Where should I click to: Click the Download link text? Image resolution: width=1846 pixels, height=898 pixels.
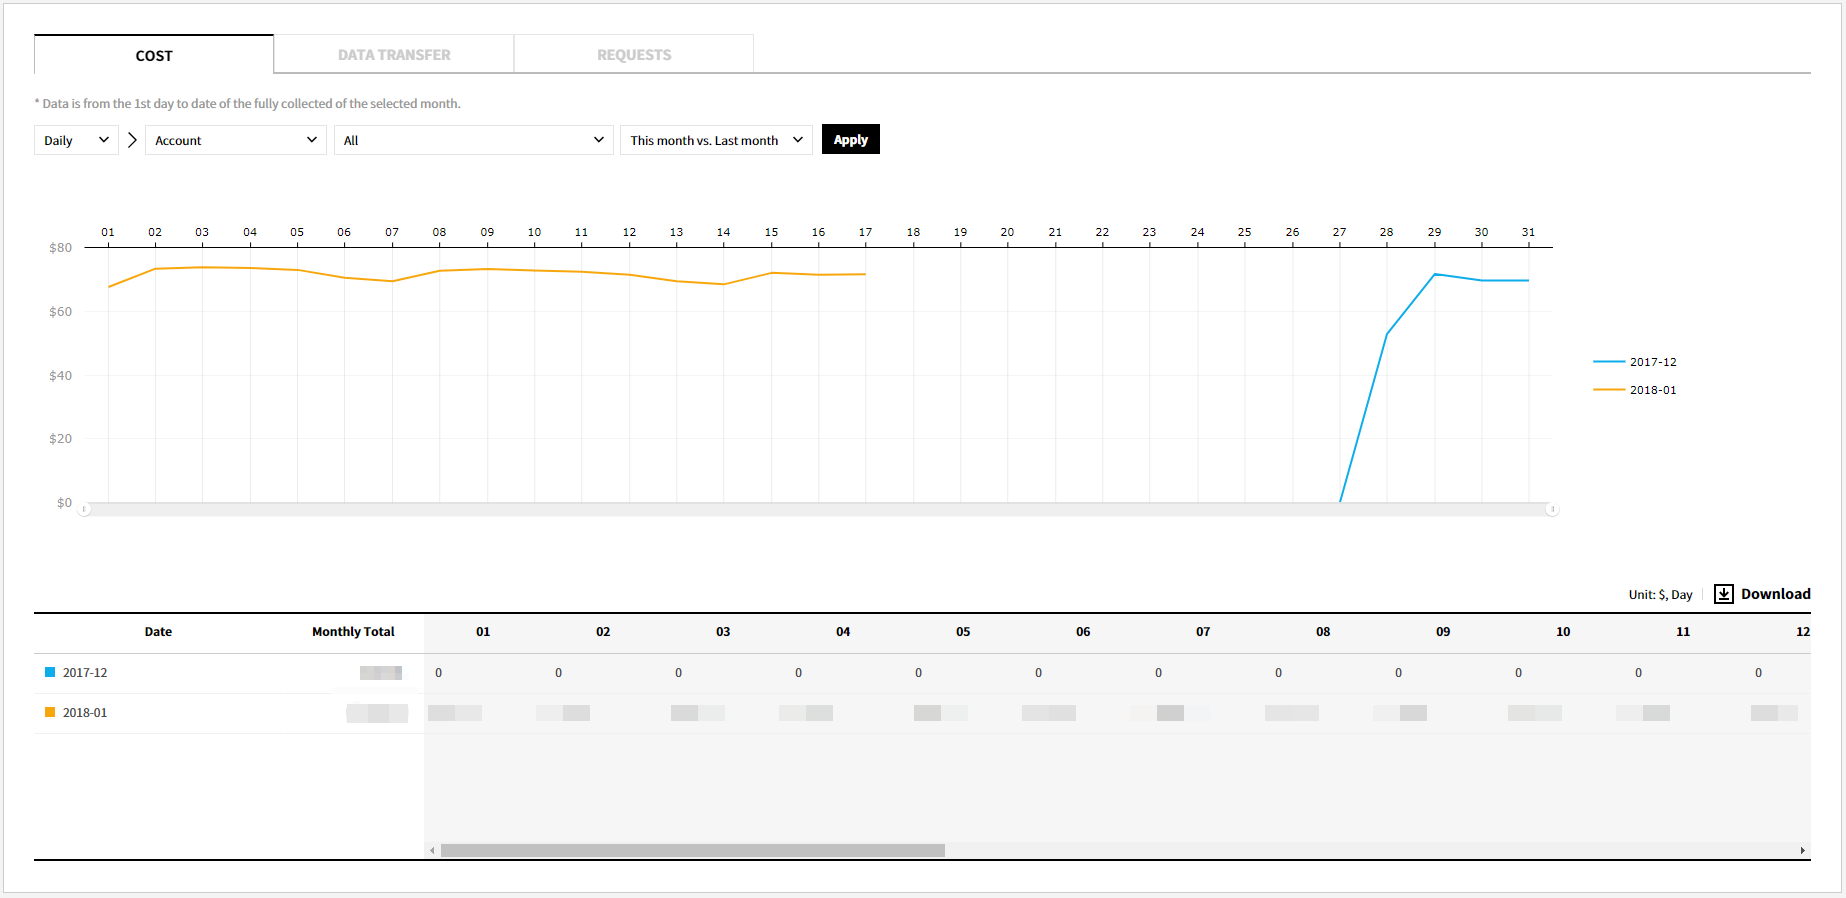1775,594
